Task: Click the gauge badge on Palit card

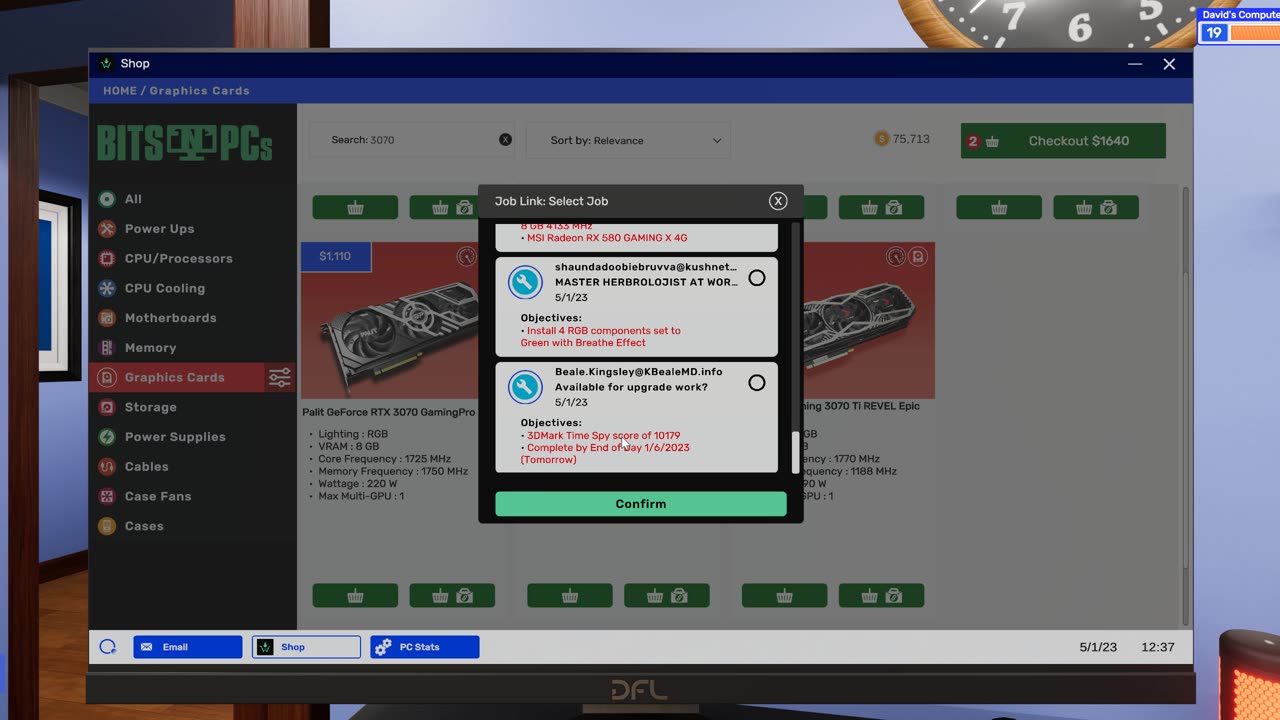Action: (466, 257)
